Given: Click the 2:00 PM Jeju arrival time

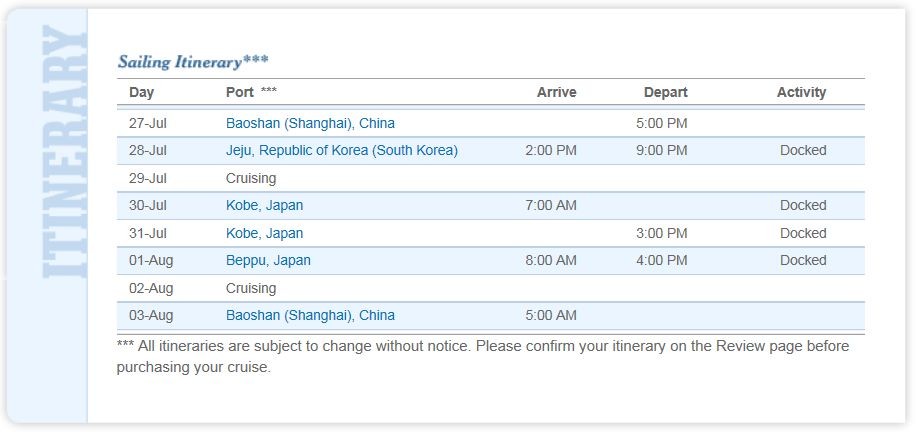Looking at the screenshot, I should click(551, 151).
